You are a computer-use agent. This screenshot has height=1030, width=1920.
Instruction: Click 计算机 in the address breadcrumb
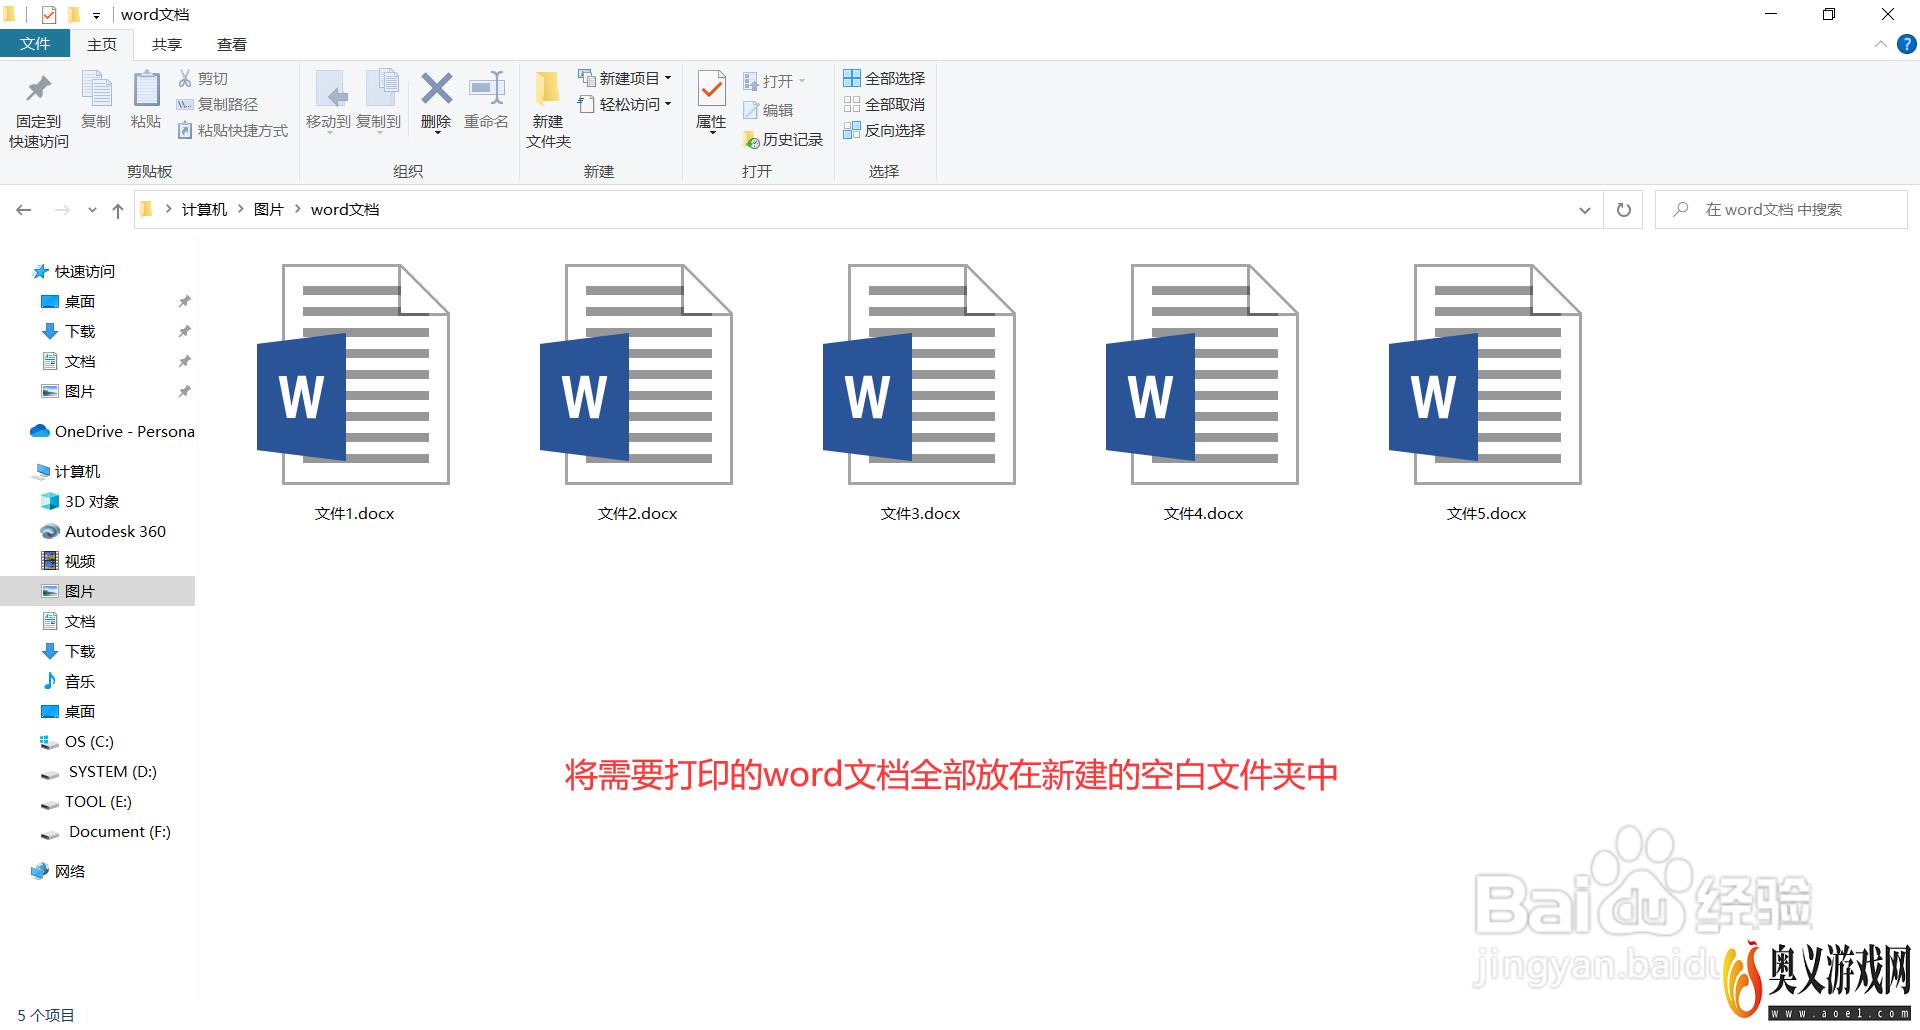pyautogui.click(x=204, y=209)
